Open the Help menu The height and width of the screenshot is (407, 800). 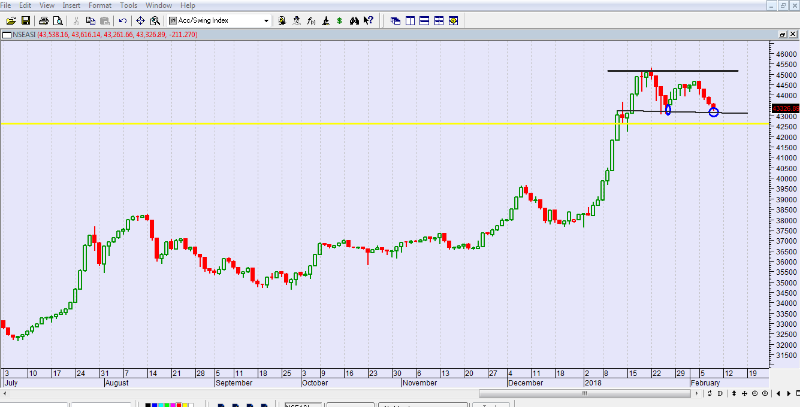pos(188,6)
